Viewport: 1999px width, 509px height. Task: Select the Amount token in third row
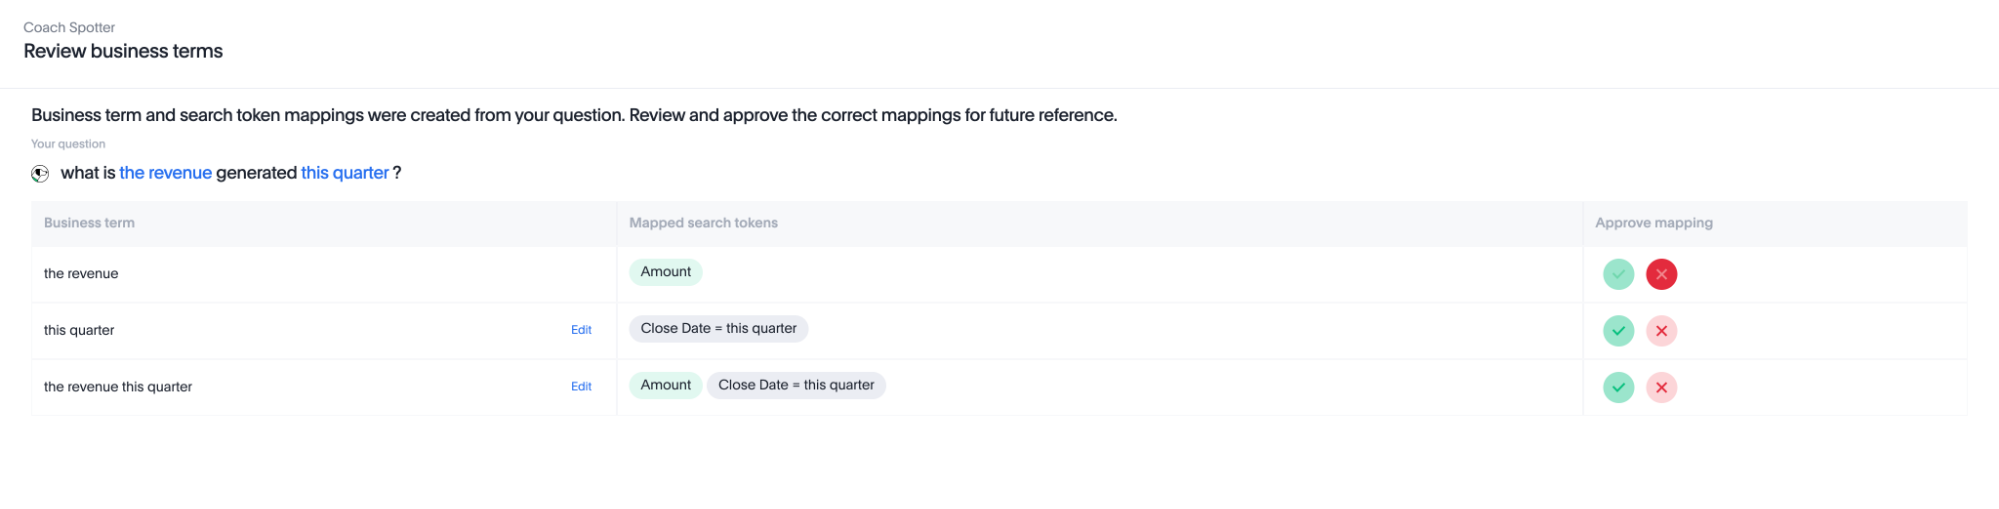click(x=665, y=385)
